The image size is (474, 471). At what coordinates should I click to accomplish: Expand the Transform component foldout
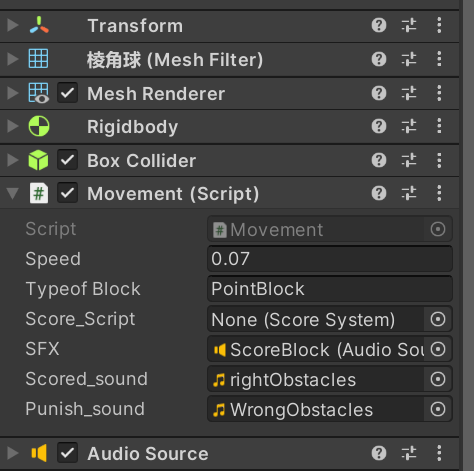coord(13,25)
